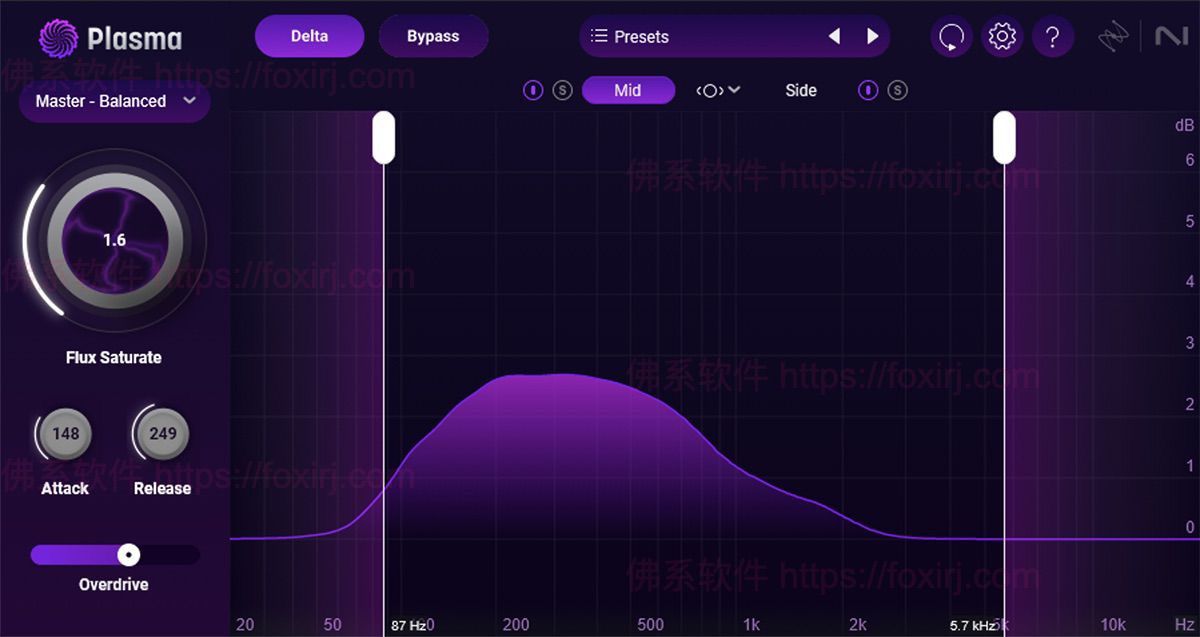
Task: Open the Master - Balanced preset dropdown
Action: tap(113, 101)
